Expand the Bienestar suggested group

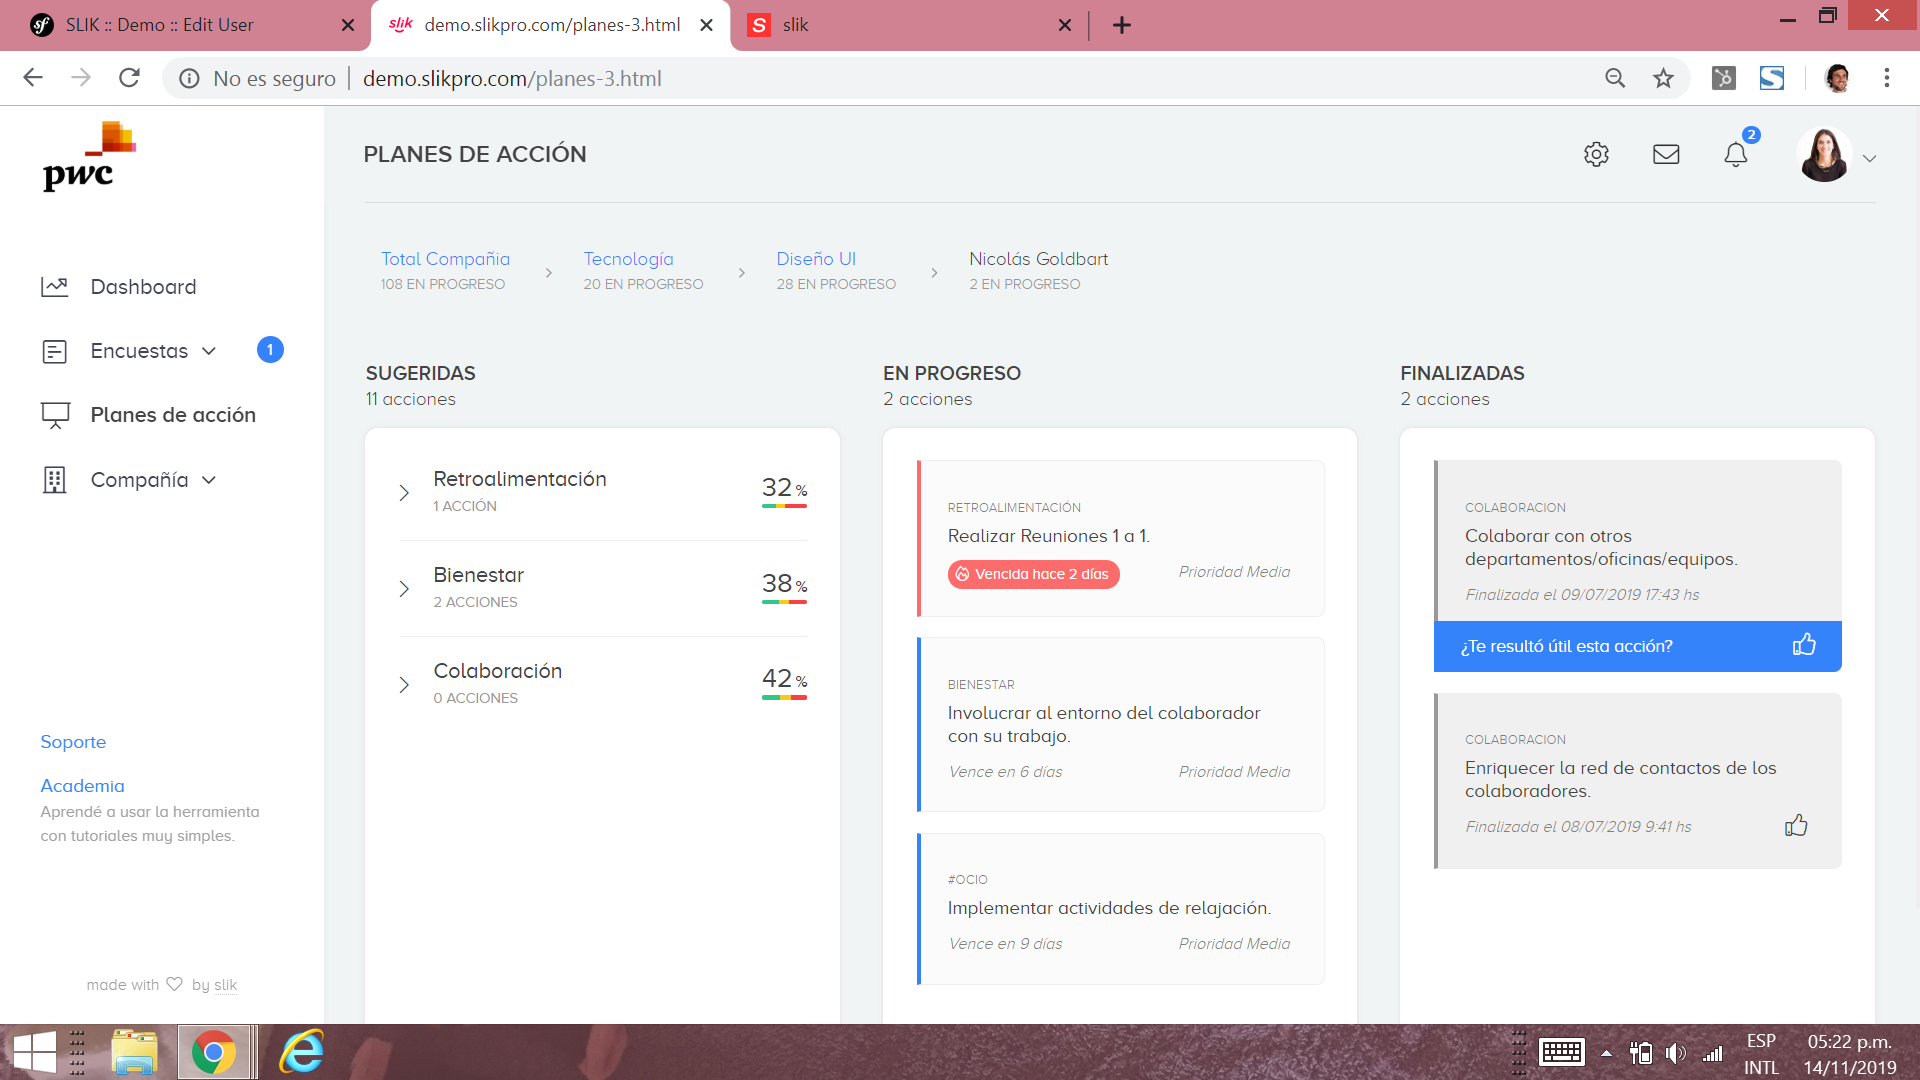404,589
